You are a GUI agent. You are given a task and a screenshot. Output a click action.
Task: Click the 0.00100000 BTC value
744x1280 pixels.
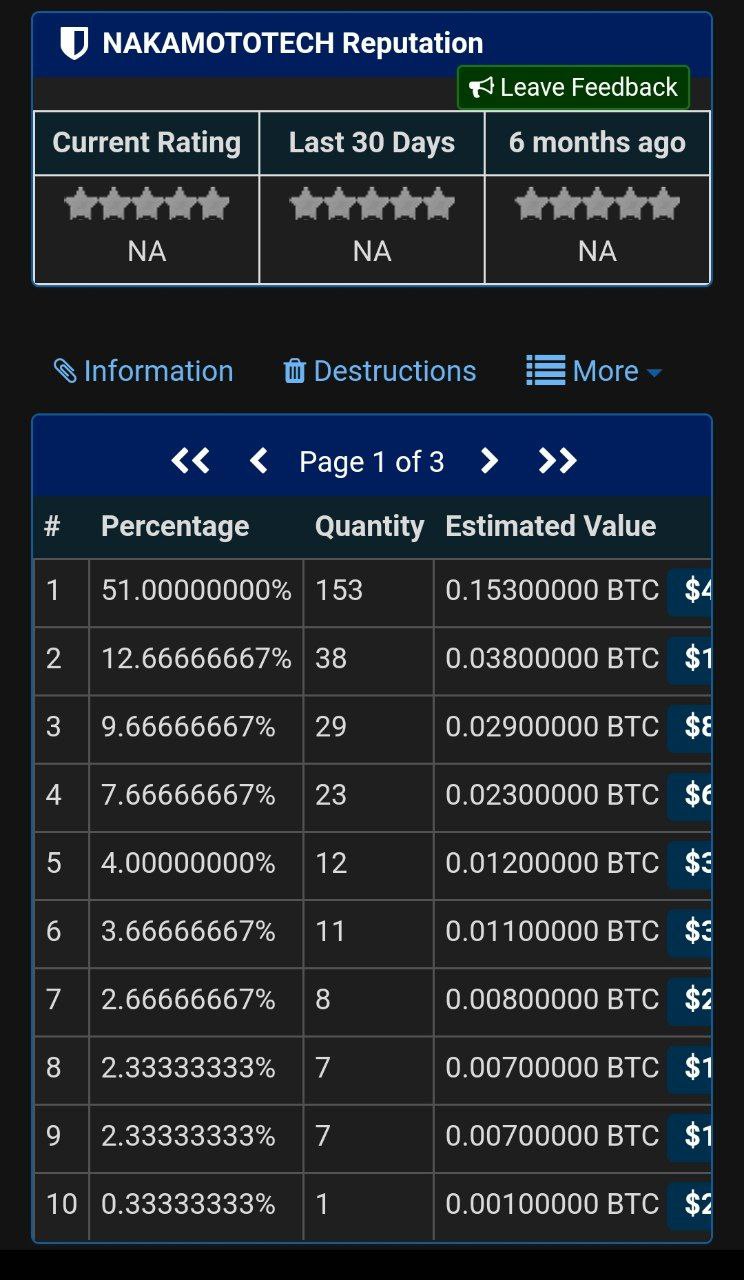[x=552, y=1204]
